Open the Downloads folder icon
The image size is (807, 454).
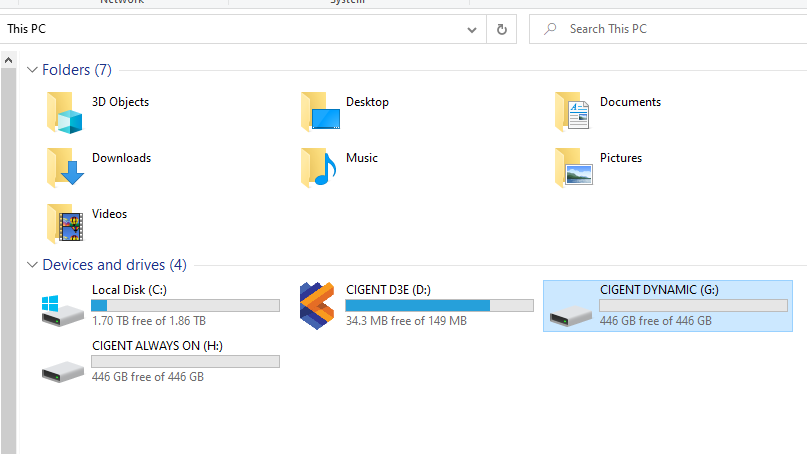(x=65, y=168)
